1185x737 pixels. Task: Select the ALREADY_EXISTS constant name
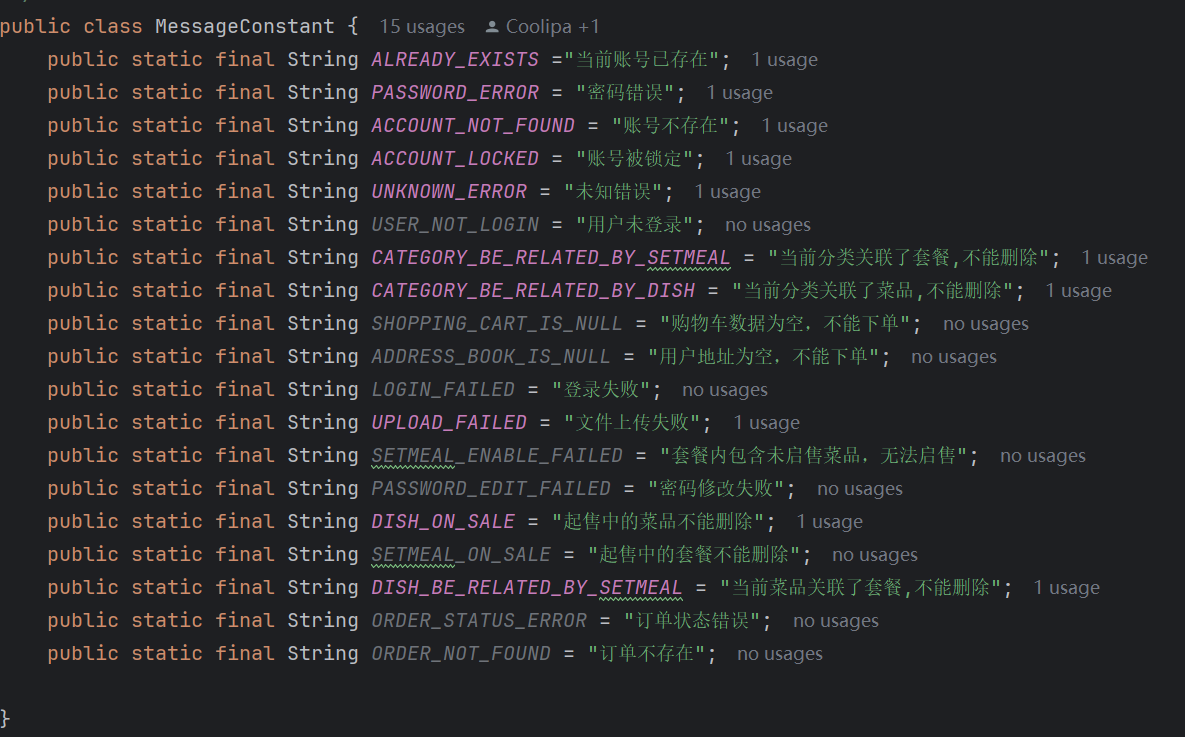coord(455,60)
